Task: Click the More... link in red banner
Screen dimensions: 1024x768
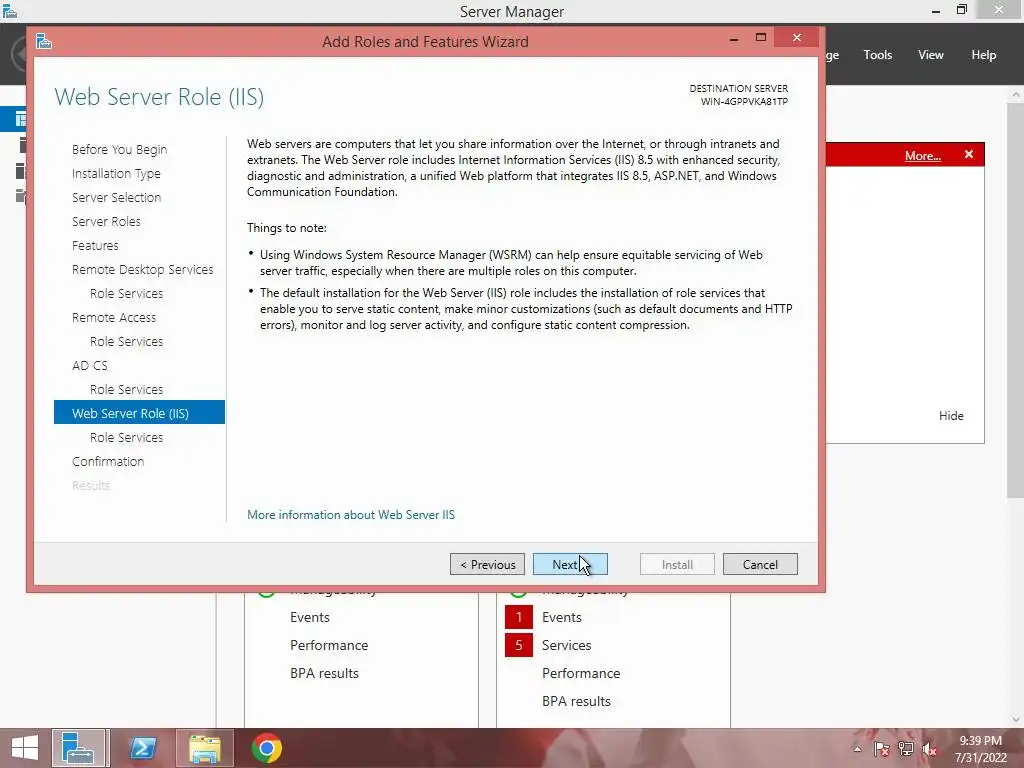Action: [923, 155]
